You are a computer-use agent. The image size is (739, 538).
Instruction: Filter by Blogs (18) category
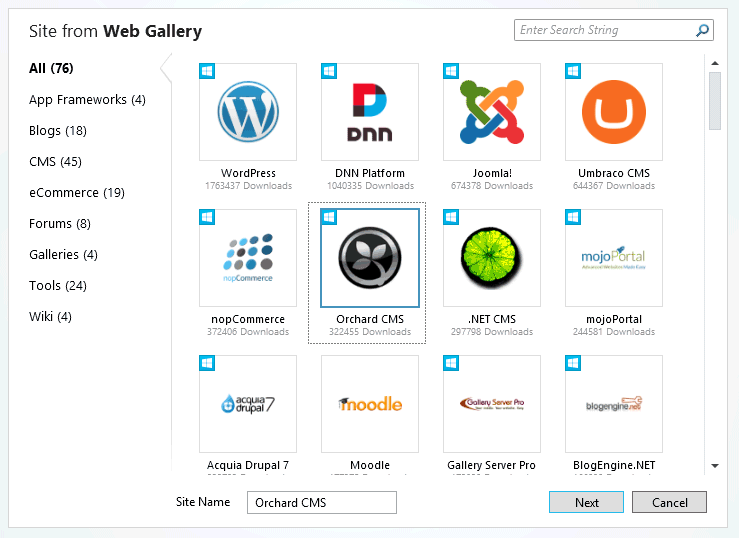pos(58,130)
